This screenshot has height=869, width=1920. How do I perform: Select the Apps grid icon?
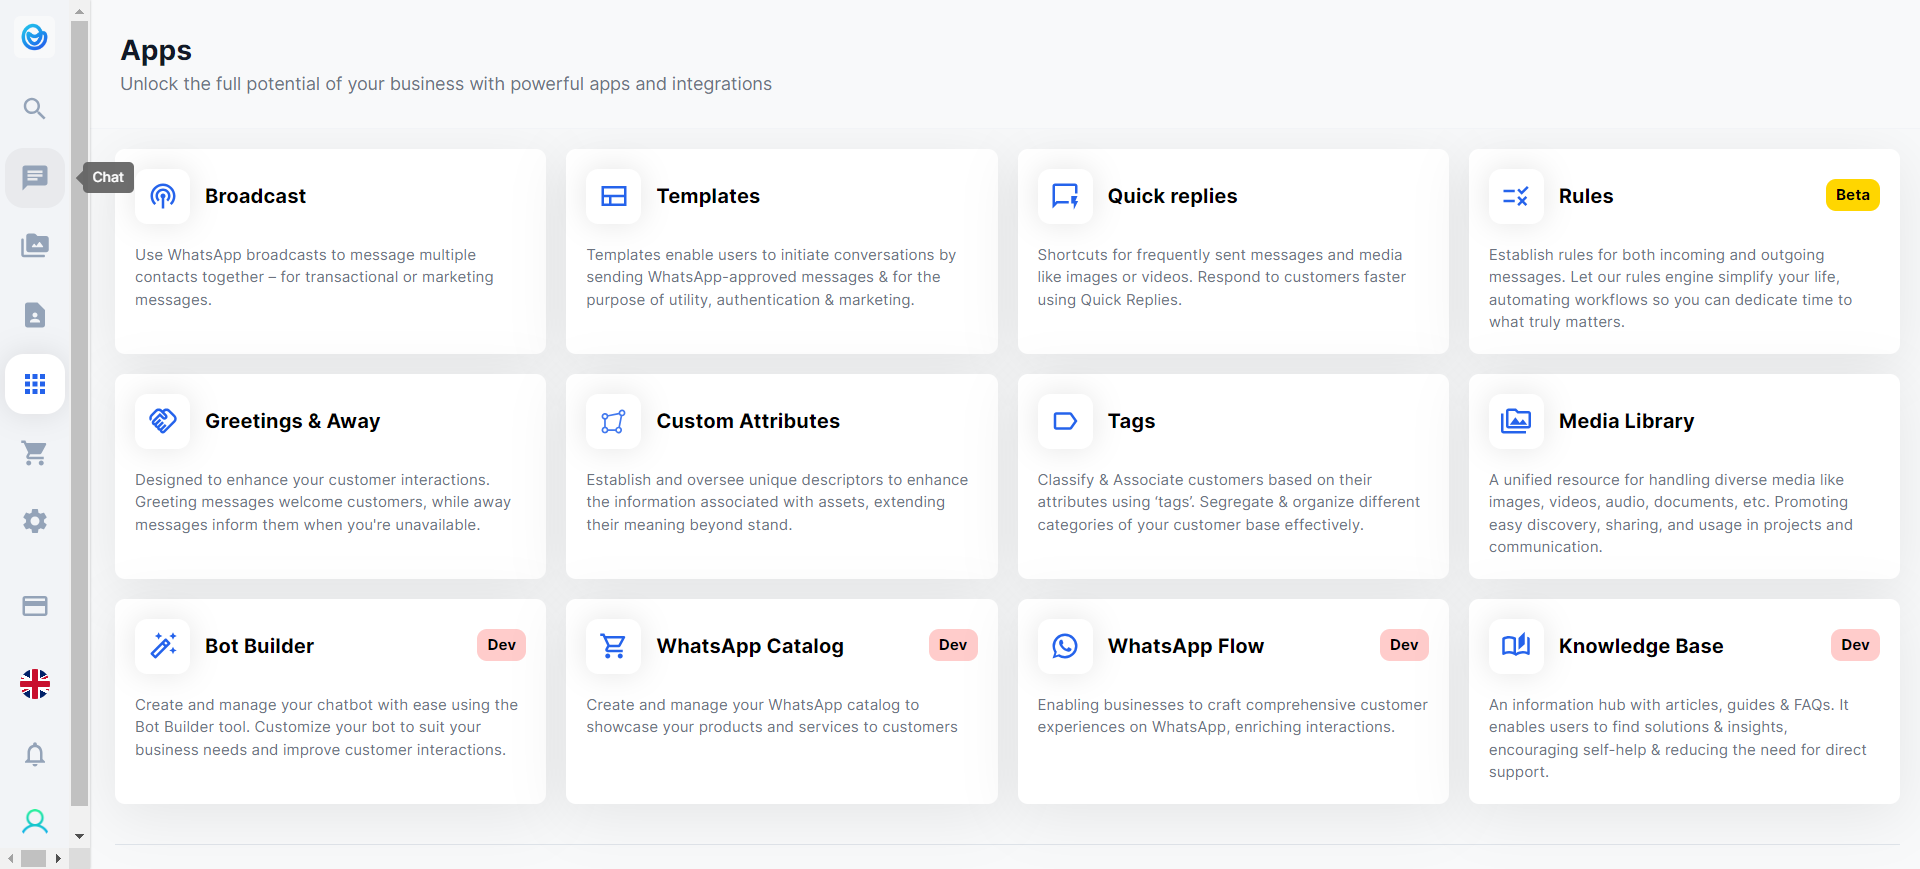35,384
